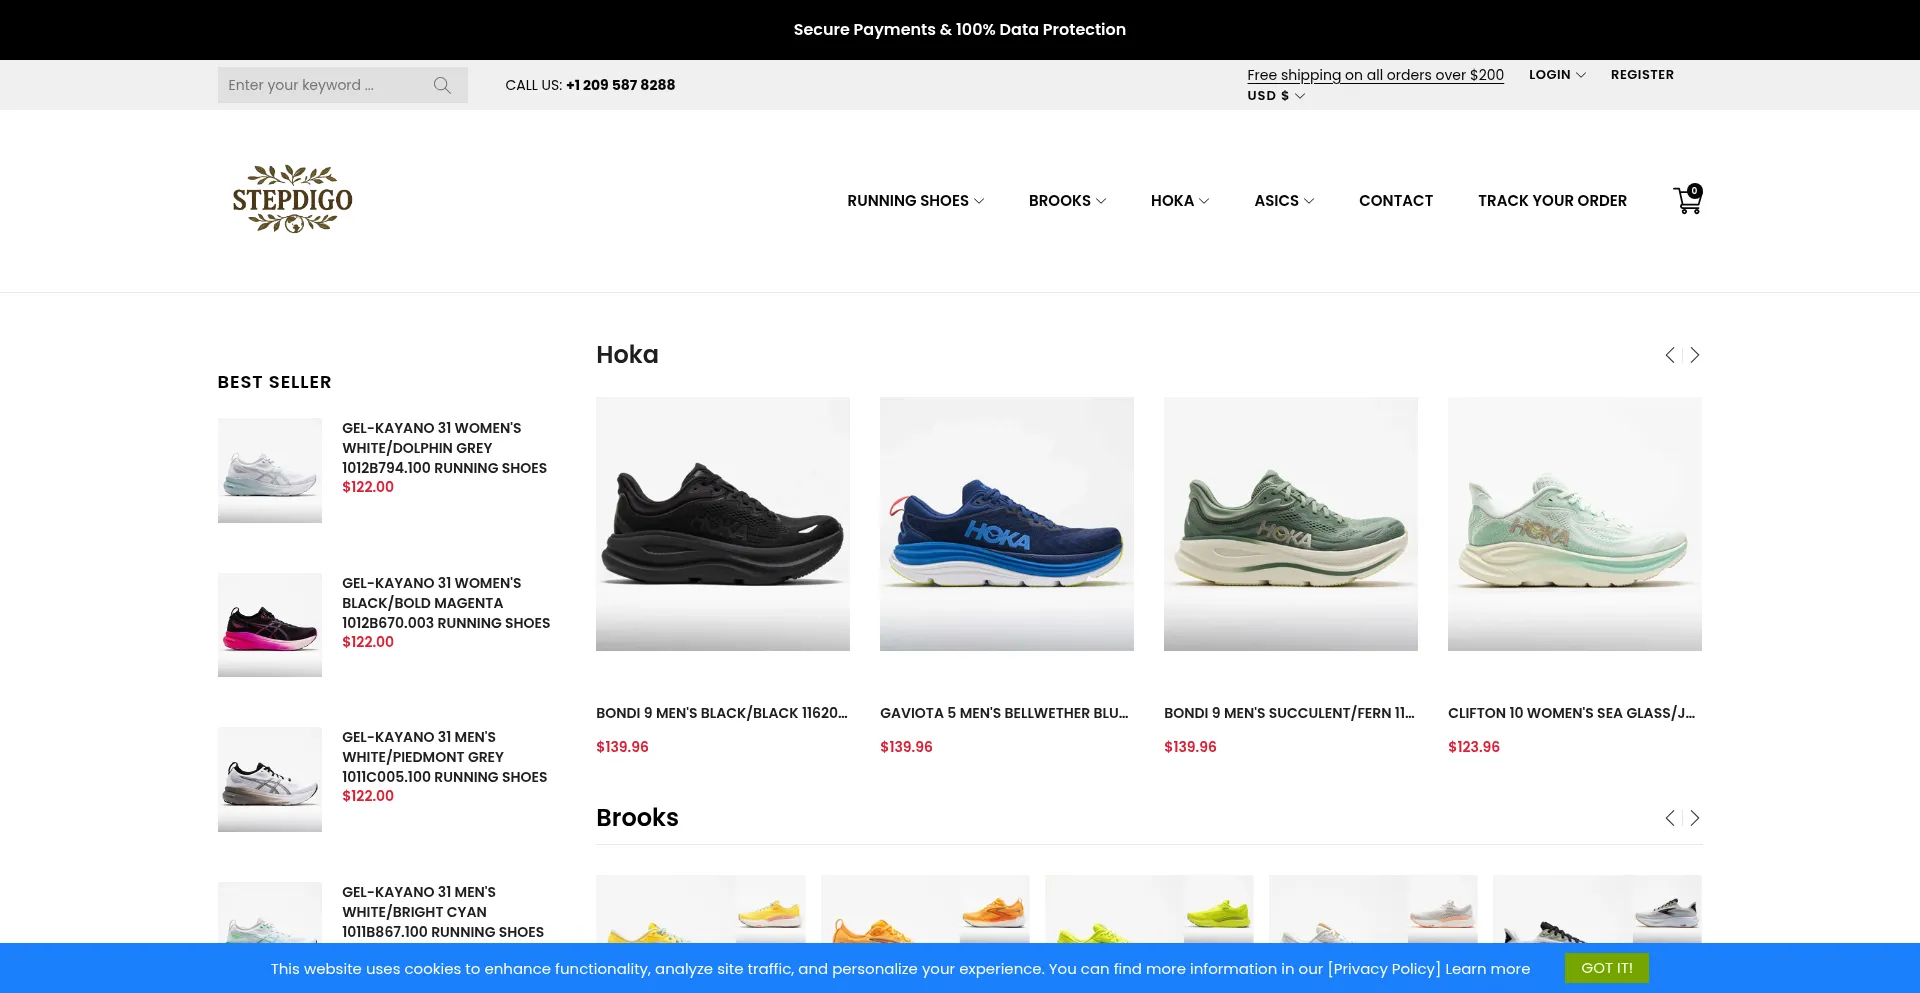Open Gel-Kayano 31 Men's White/Piedmont Grey thumbnail
The height and width of the screenshot is (993, 1920).
pyautogui.click(x=270, y=779)
